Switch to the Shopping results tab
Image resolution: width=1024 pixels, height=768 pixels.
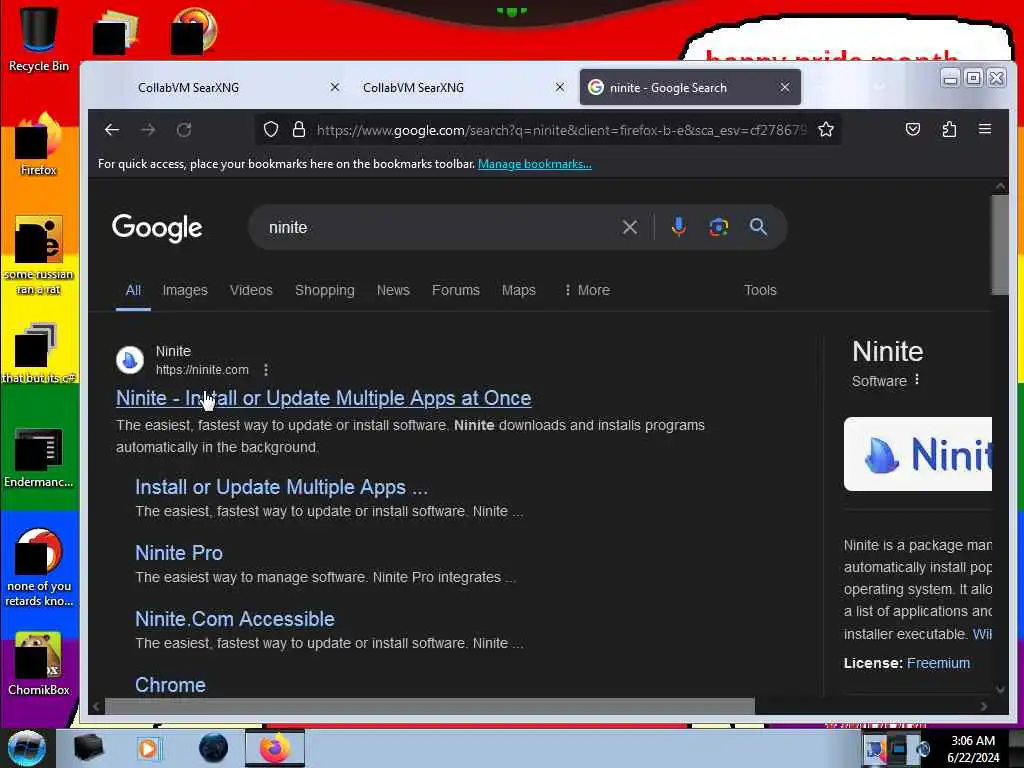coord(325,290)
